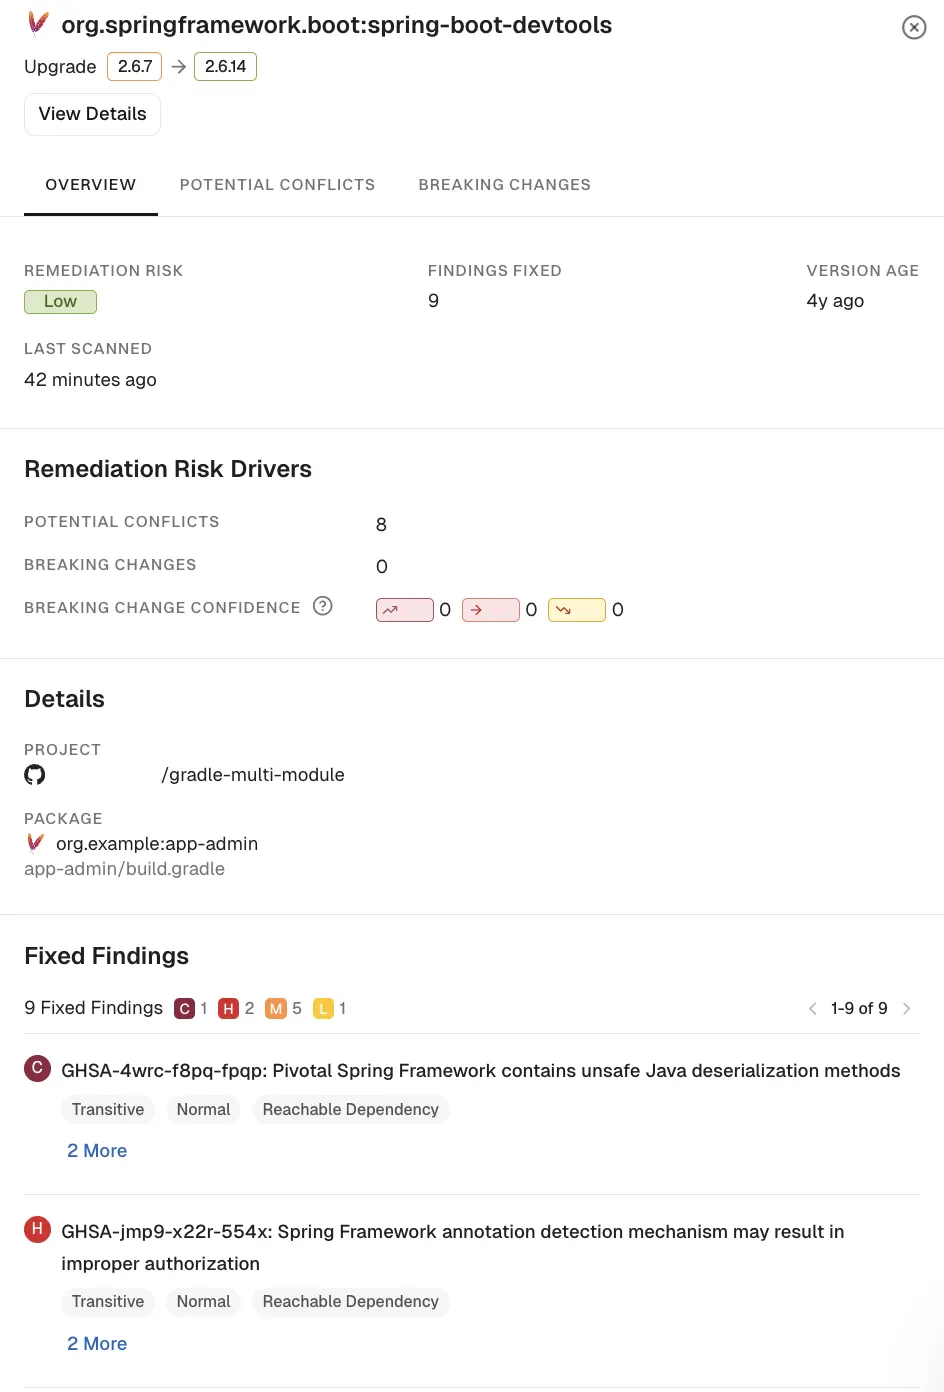Click the View Details button

pos(92,114)
